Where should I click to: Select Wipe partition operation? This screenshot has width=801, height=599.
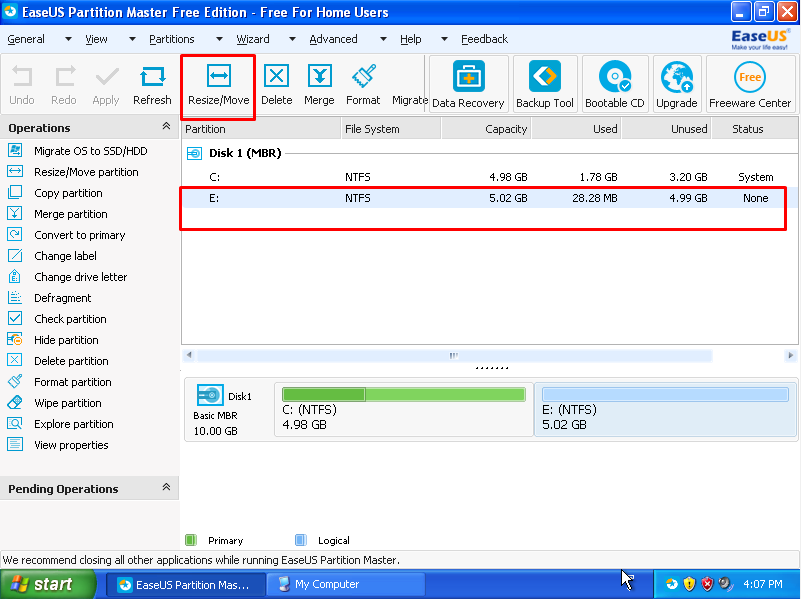click(x=67, y=402)
